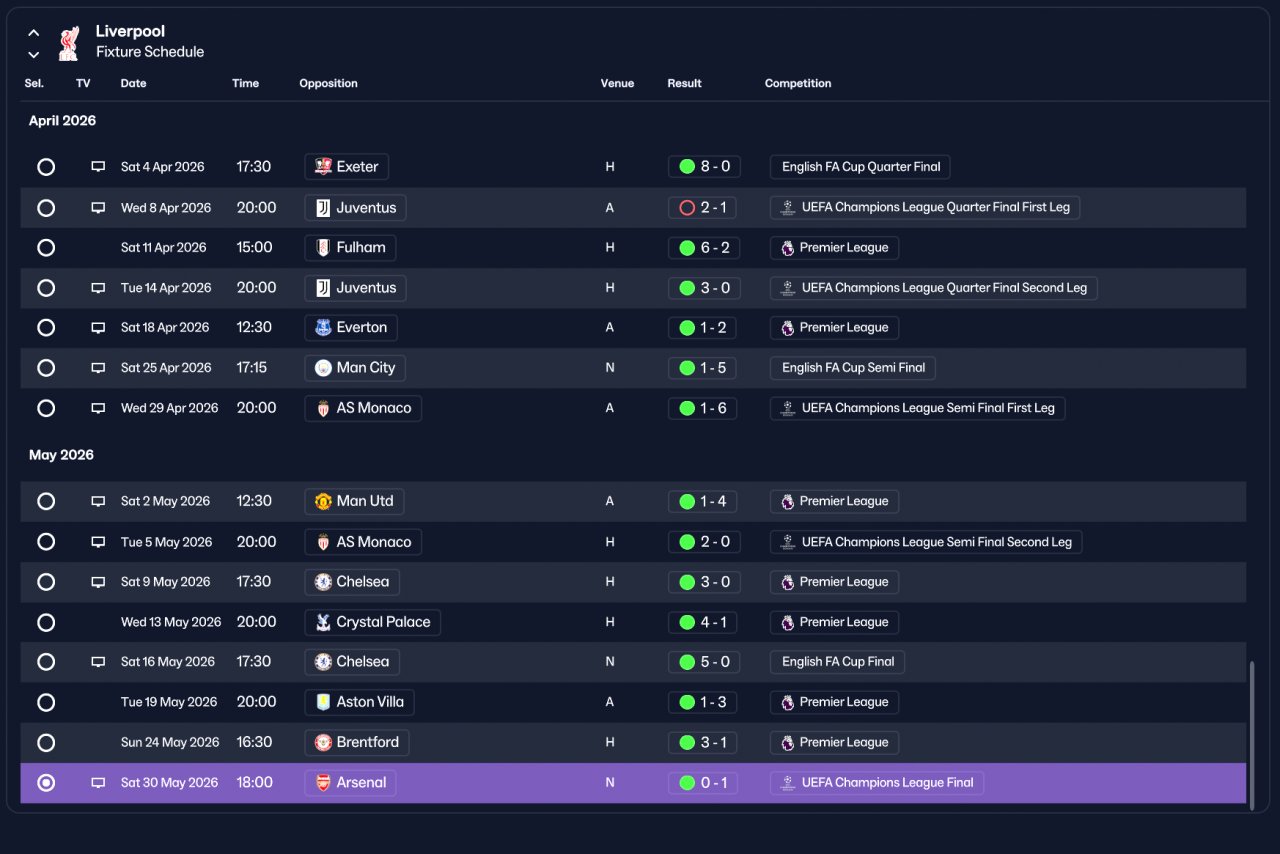1280x854 pixels.
Task: Click the up chevron beside Liverpool
Action: [x=34, y=33]
